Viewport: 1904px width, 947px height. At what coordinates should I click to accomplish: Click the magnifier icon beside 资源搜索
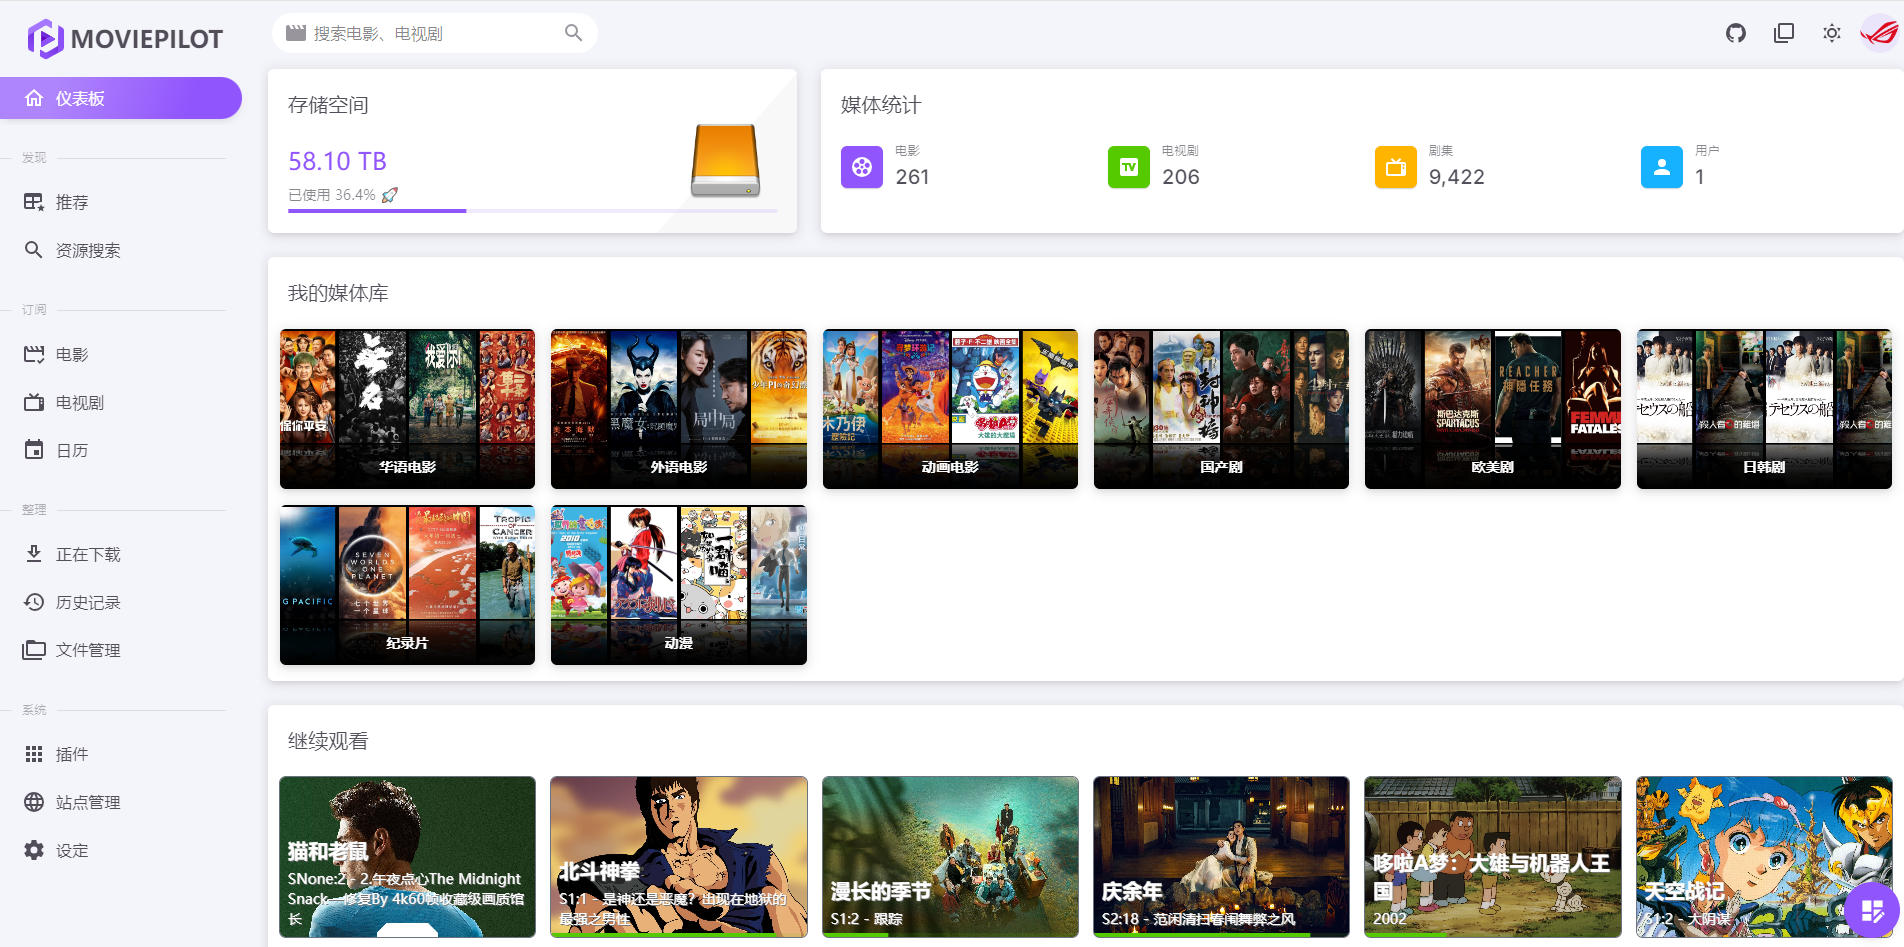34,250
